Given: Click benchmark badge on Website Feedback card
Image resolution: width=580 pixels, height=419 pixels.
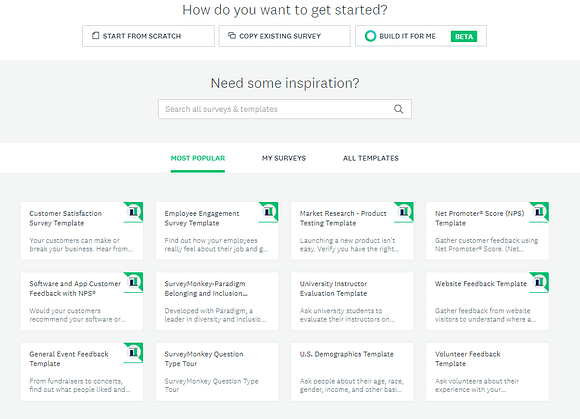Looking at the screenshot, I should tap(539, 282).
